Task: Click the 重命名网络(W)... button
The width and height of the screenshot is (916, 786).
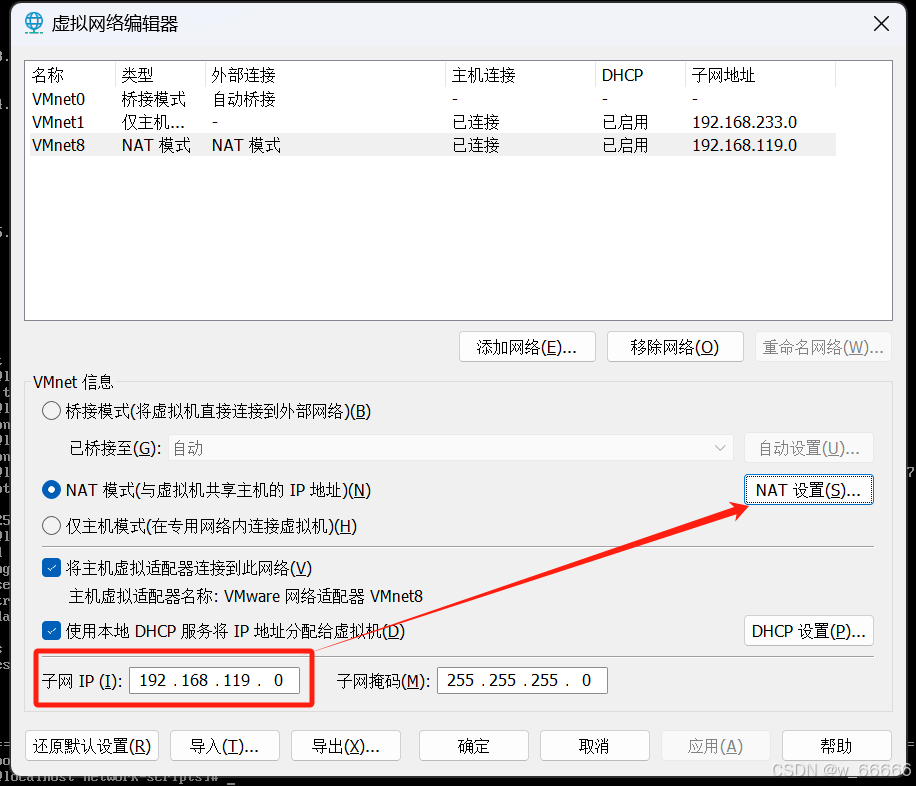Action: click(x=823, y=347)
